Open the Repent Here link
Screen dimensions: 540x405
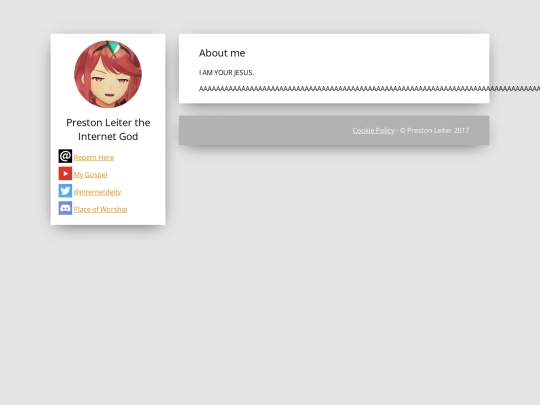tap(94, 157)
